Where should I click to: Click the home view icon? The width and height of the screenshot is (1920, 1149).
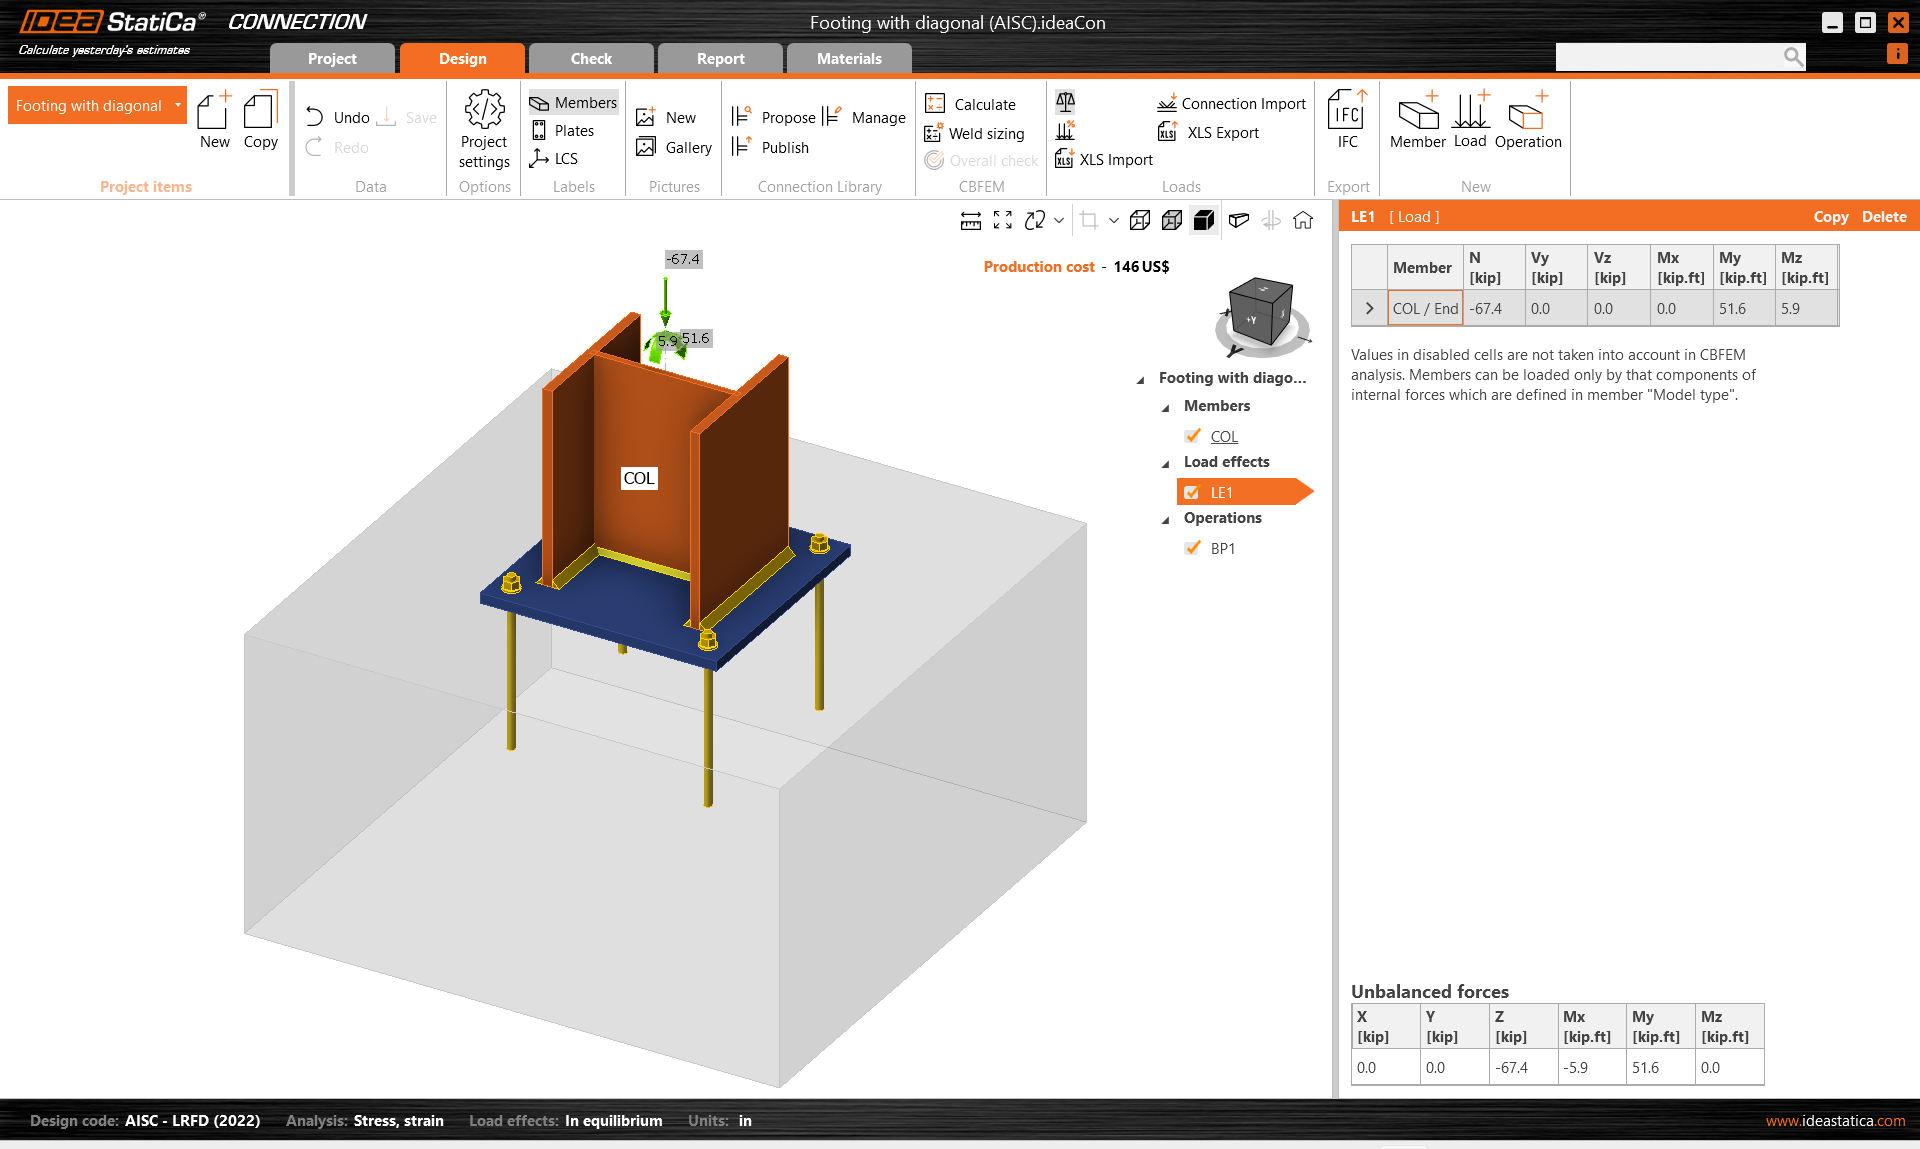pyautogui.click(x=1302, y=221)
